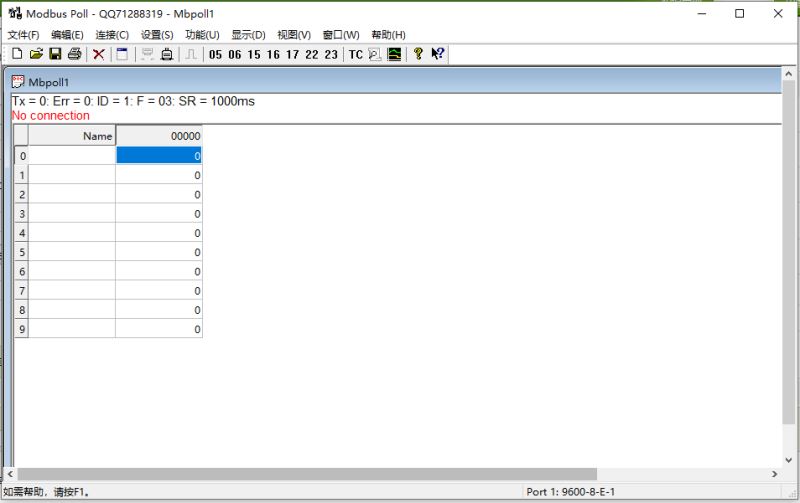Click the row 9 header

[21, 329]
